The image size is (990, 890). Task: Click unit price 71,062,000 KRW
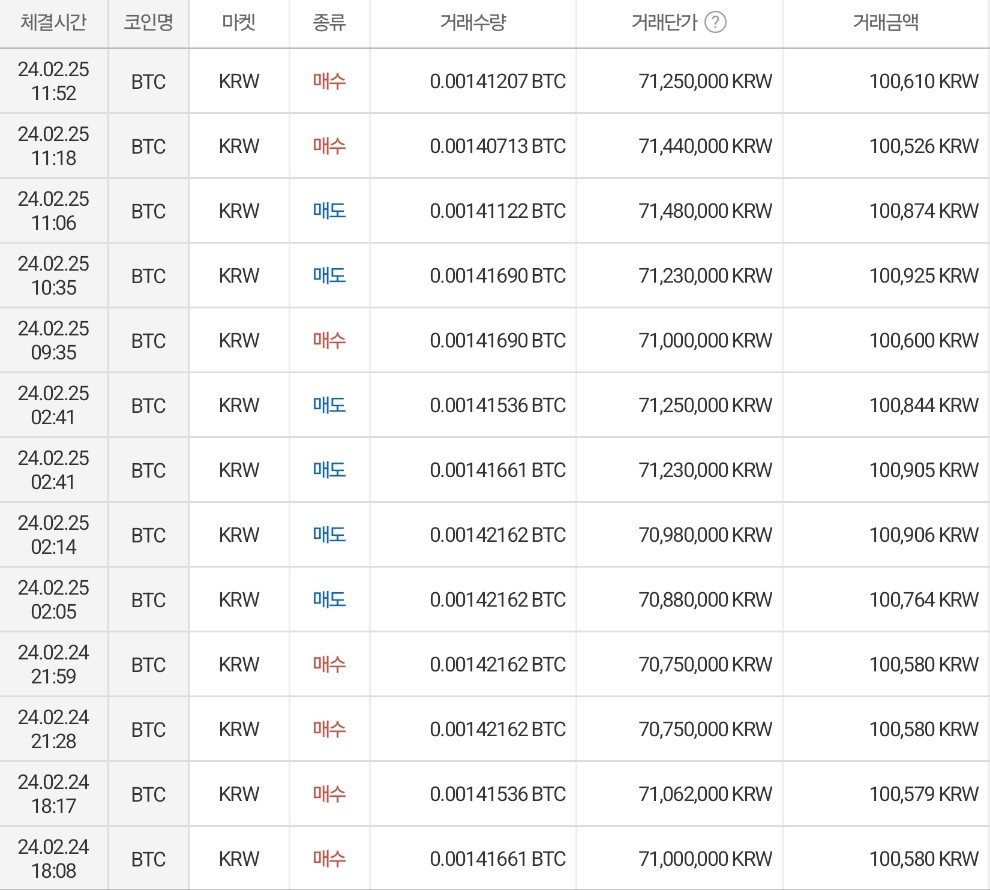click(x=705, y=794)
